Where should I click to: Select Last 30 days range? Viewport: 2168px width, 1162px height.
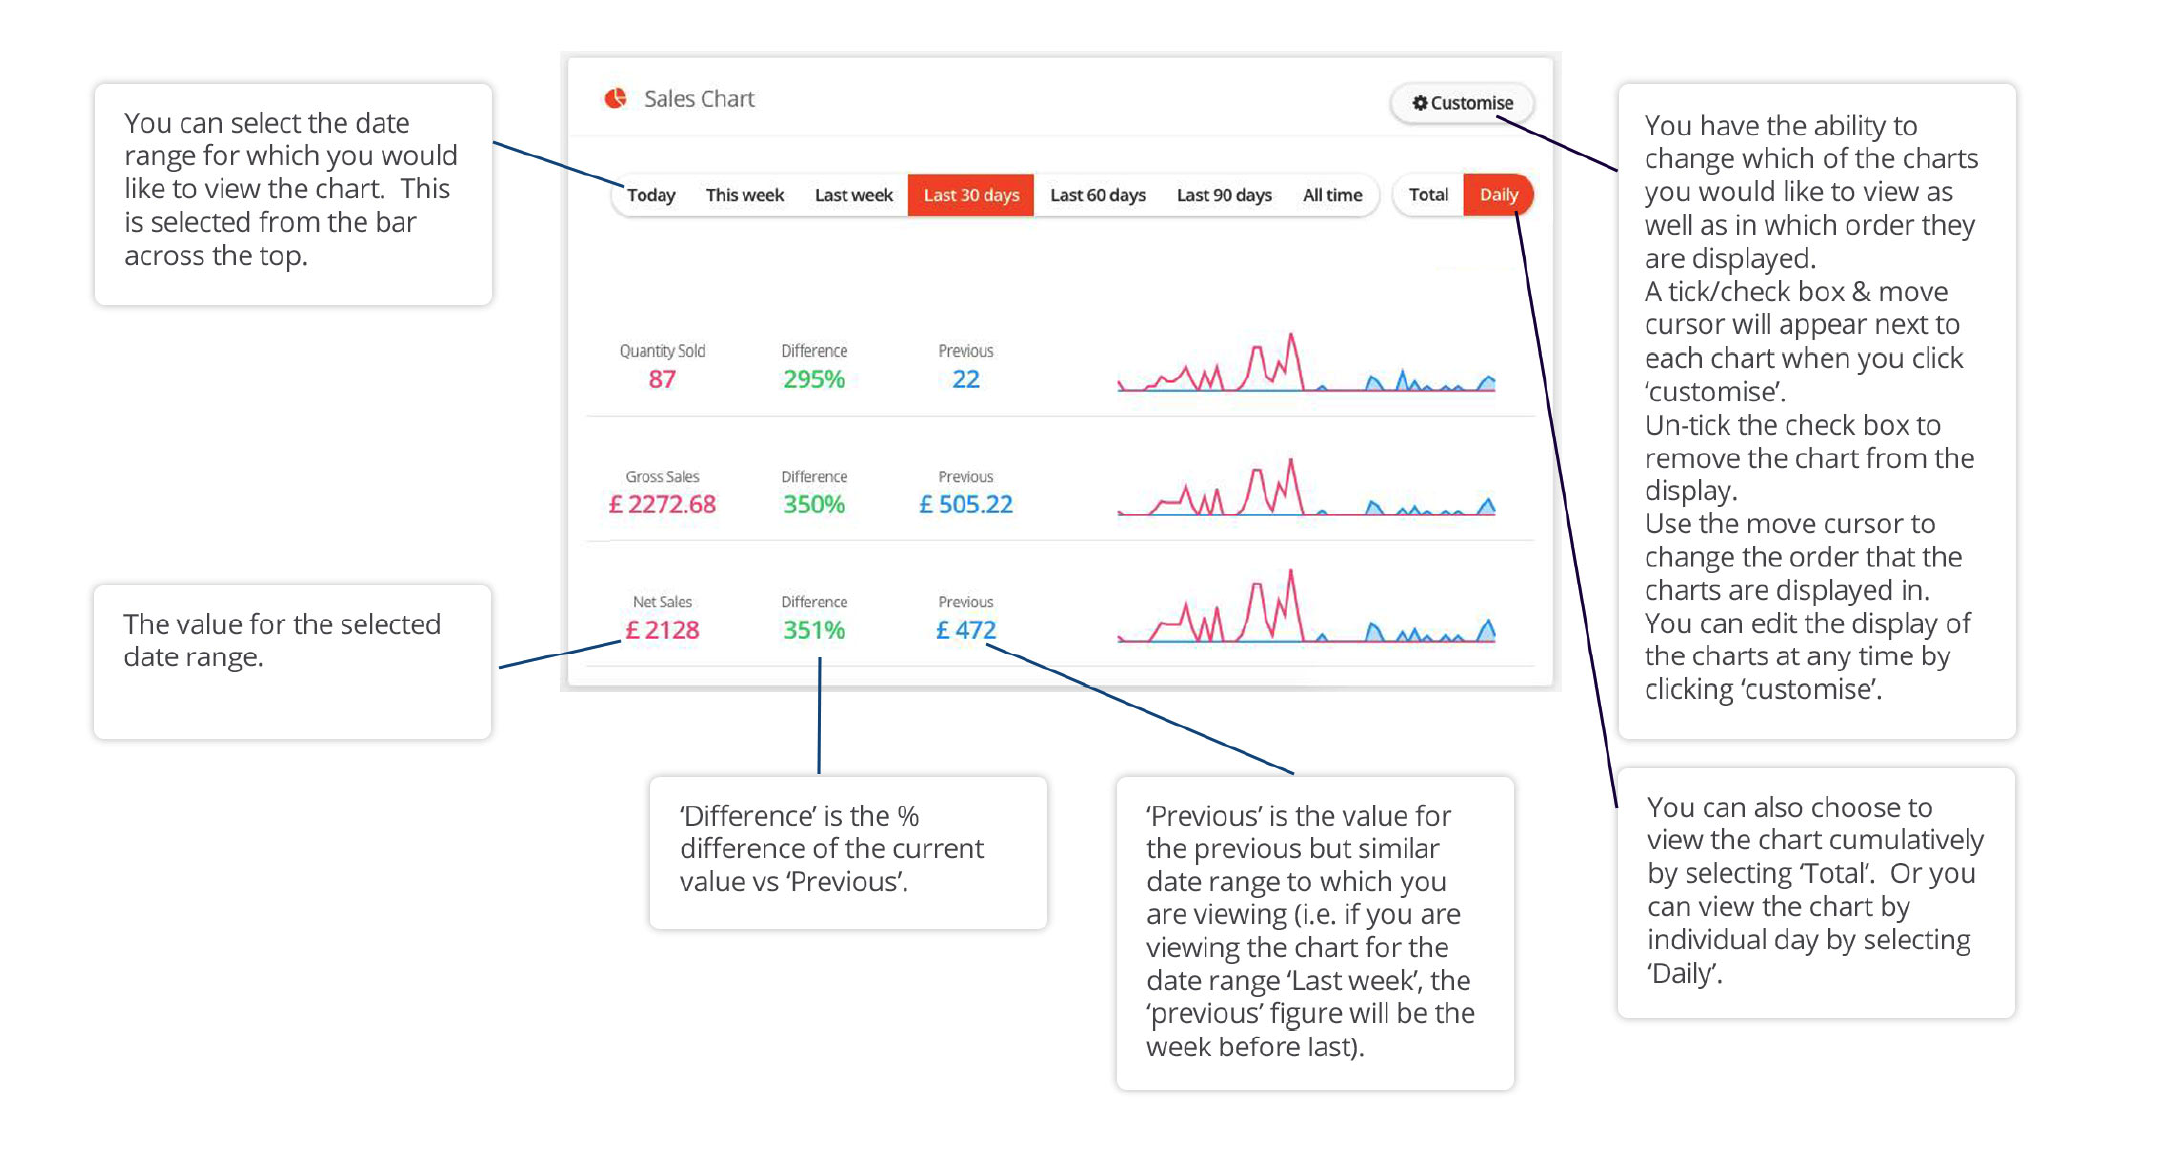970,195
